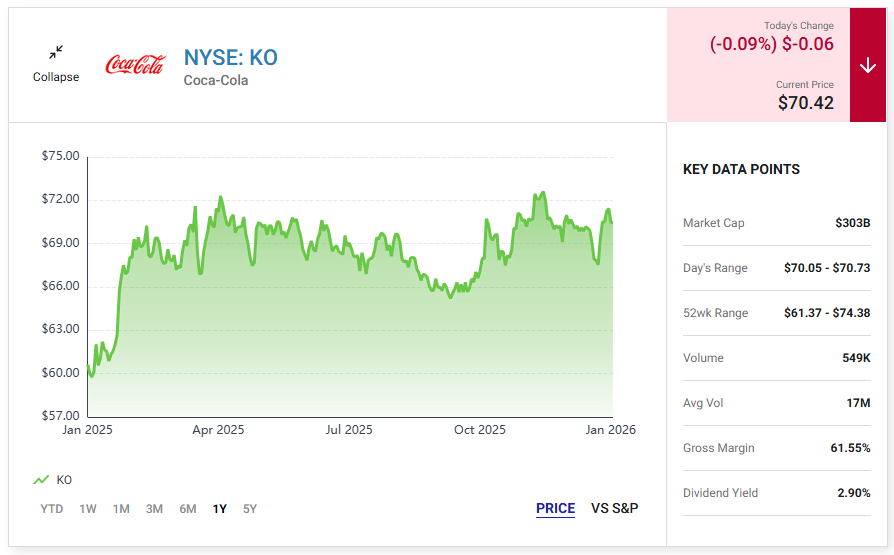Click the $63.00 y-axis label
The image size is (894, 555).
click(60, 329)
